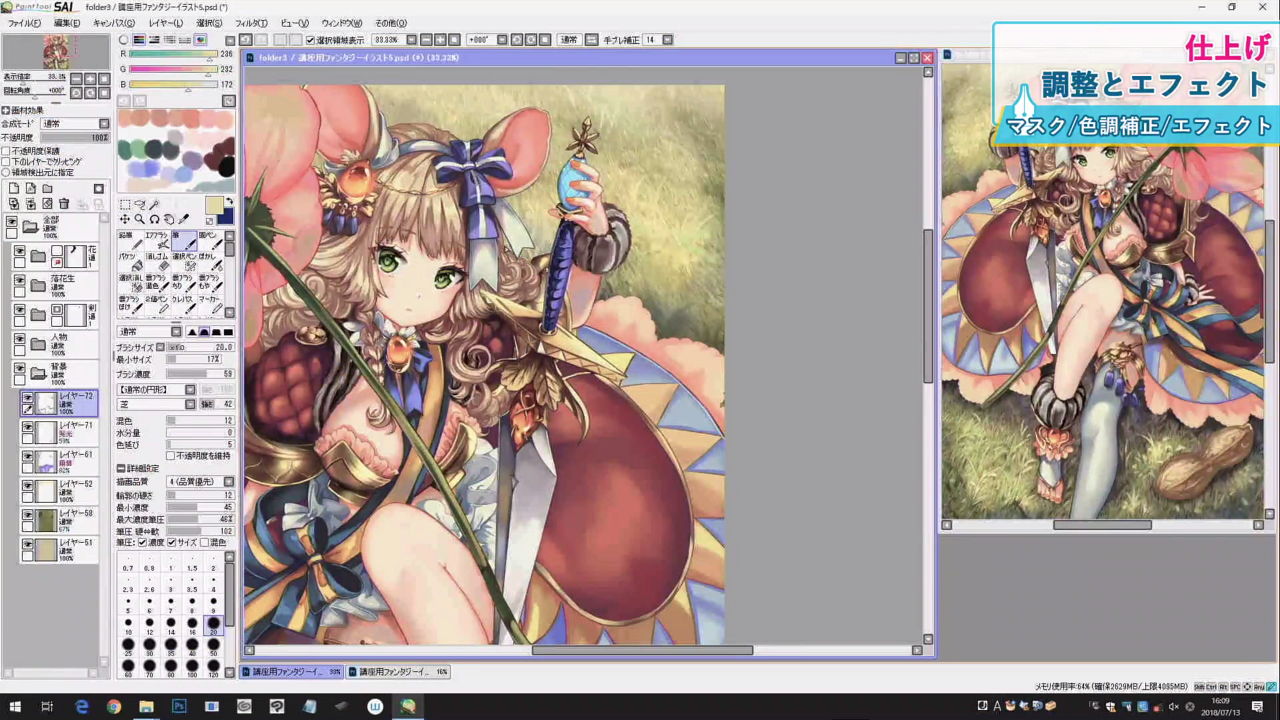Activate the Zoom magnifier tool
This screenshot has width=1280, height=720.
[139, 219]
